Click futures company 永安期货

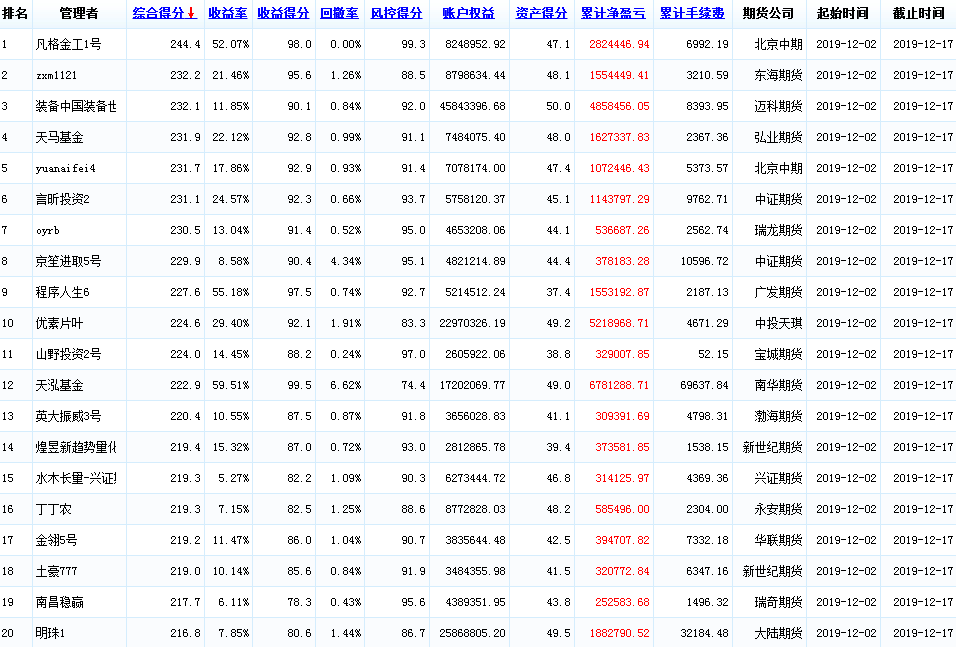779,509
